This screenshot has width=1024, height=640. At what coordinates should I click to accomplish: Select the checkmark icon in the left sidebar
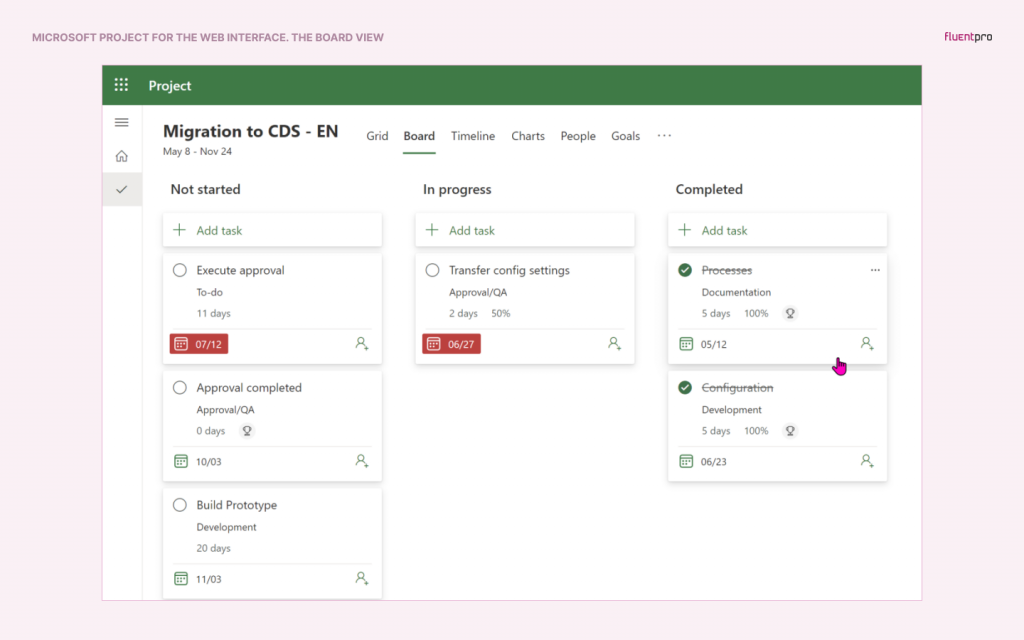pos(121,189)
